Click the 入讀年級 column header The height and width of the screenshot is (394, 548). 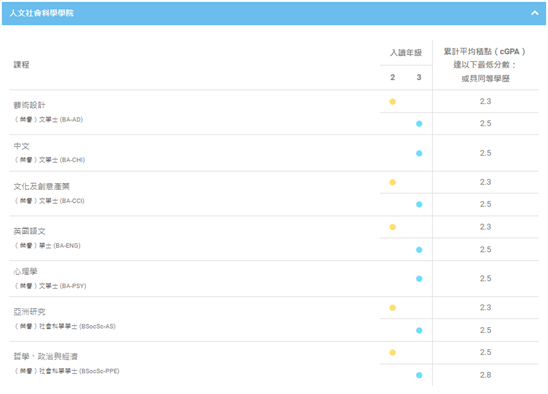406,53
